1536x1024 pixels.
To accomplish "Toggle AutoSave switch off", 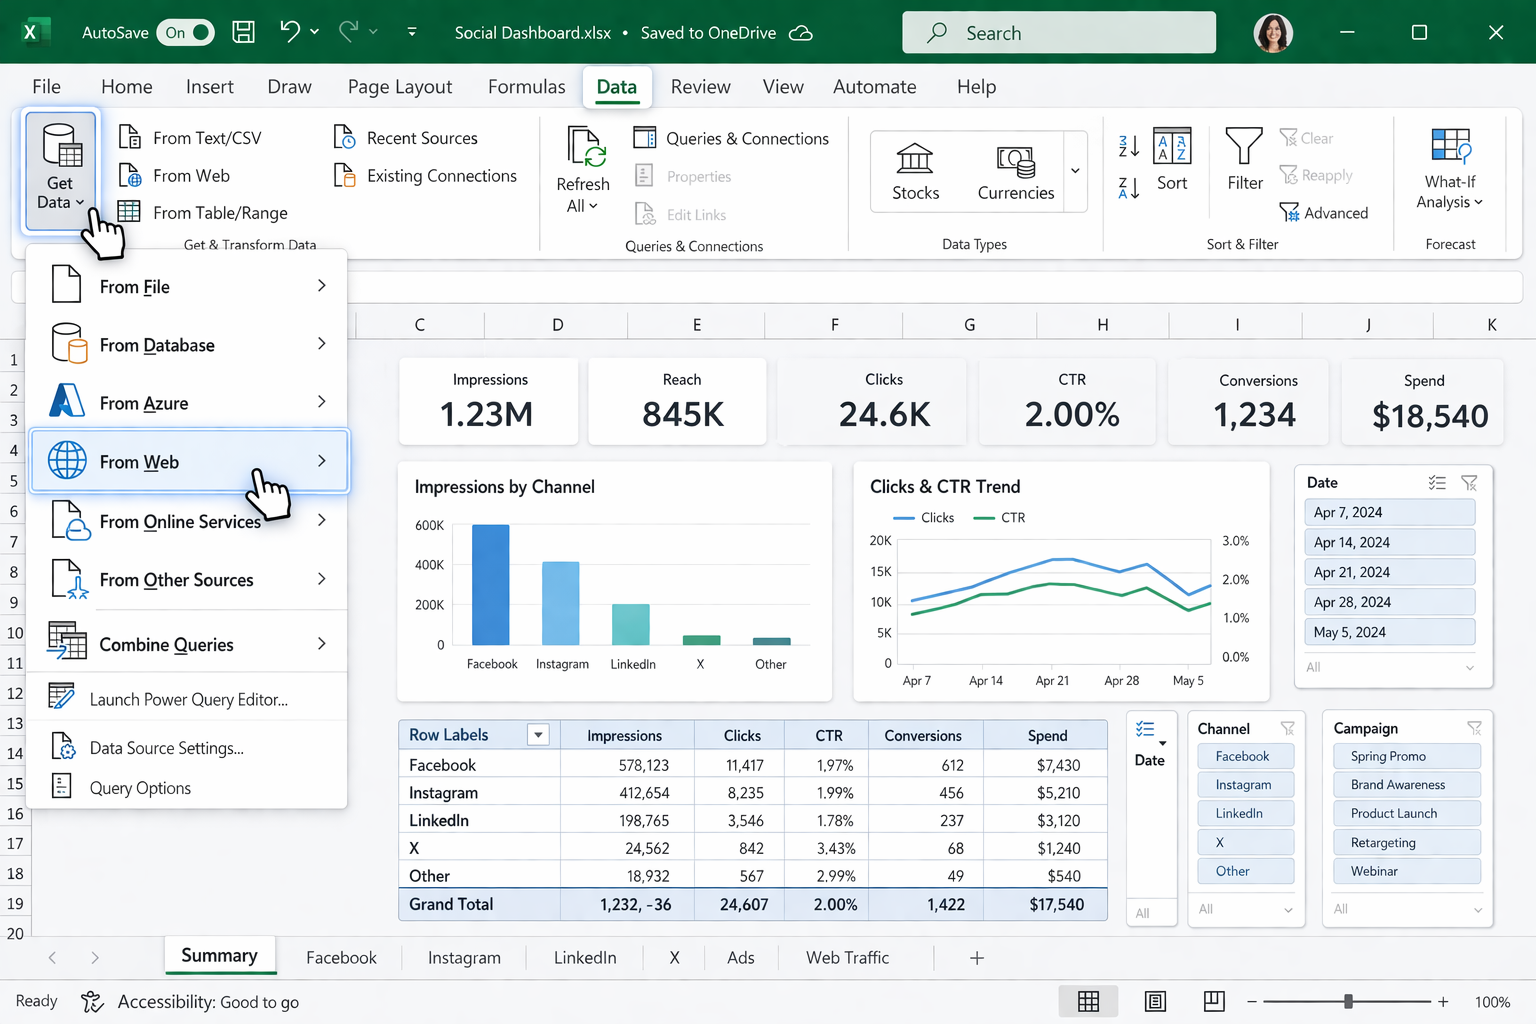I will coord(187,32).
